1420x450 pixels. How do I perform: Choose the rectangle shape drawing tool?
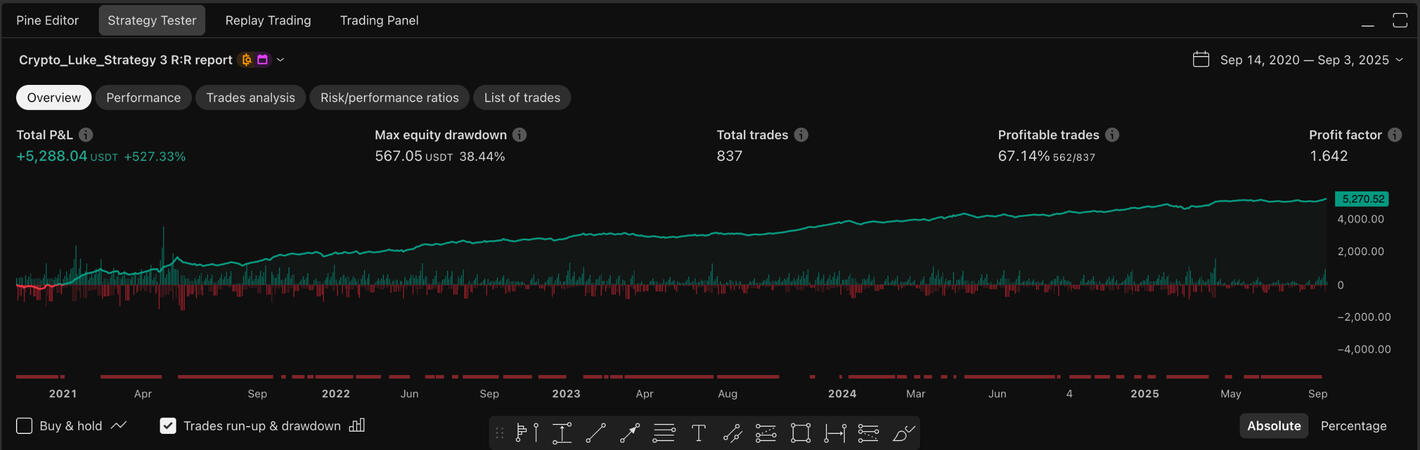pos(800,433)
